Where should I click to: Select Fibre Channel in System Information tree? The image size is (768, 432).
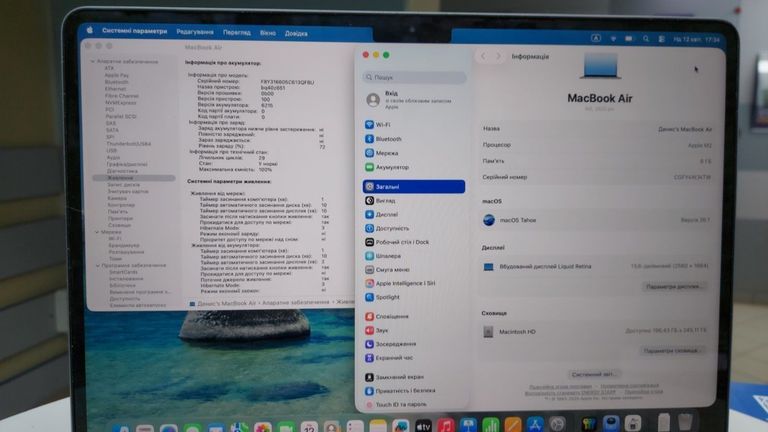121,96
